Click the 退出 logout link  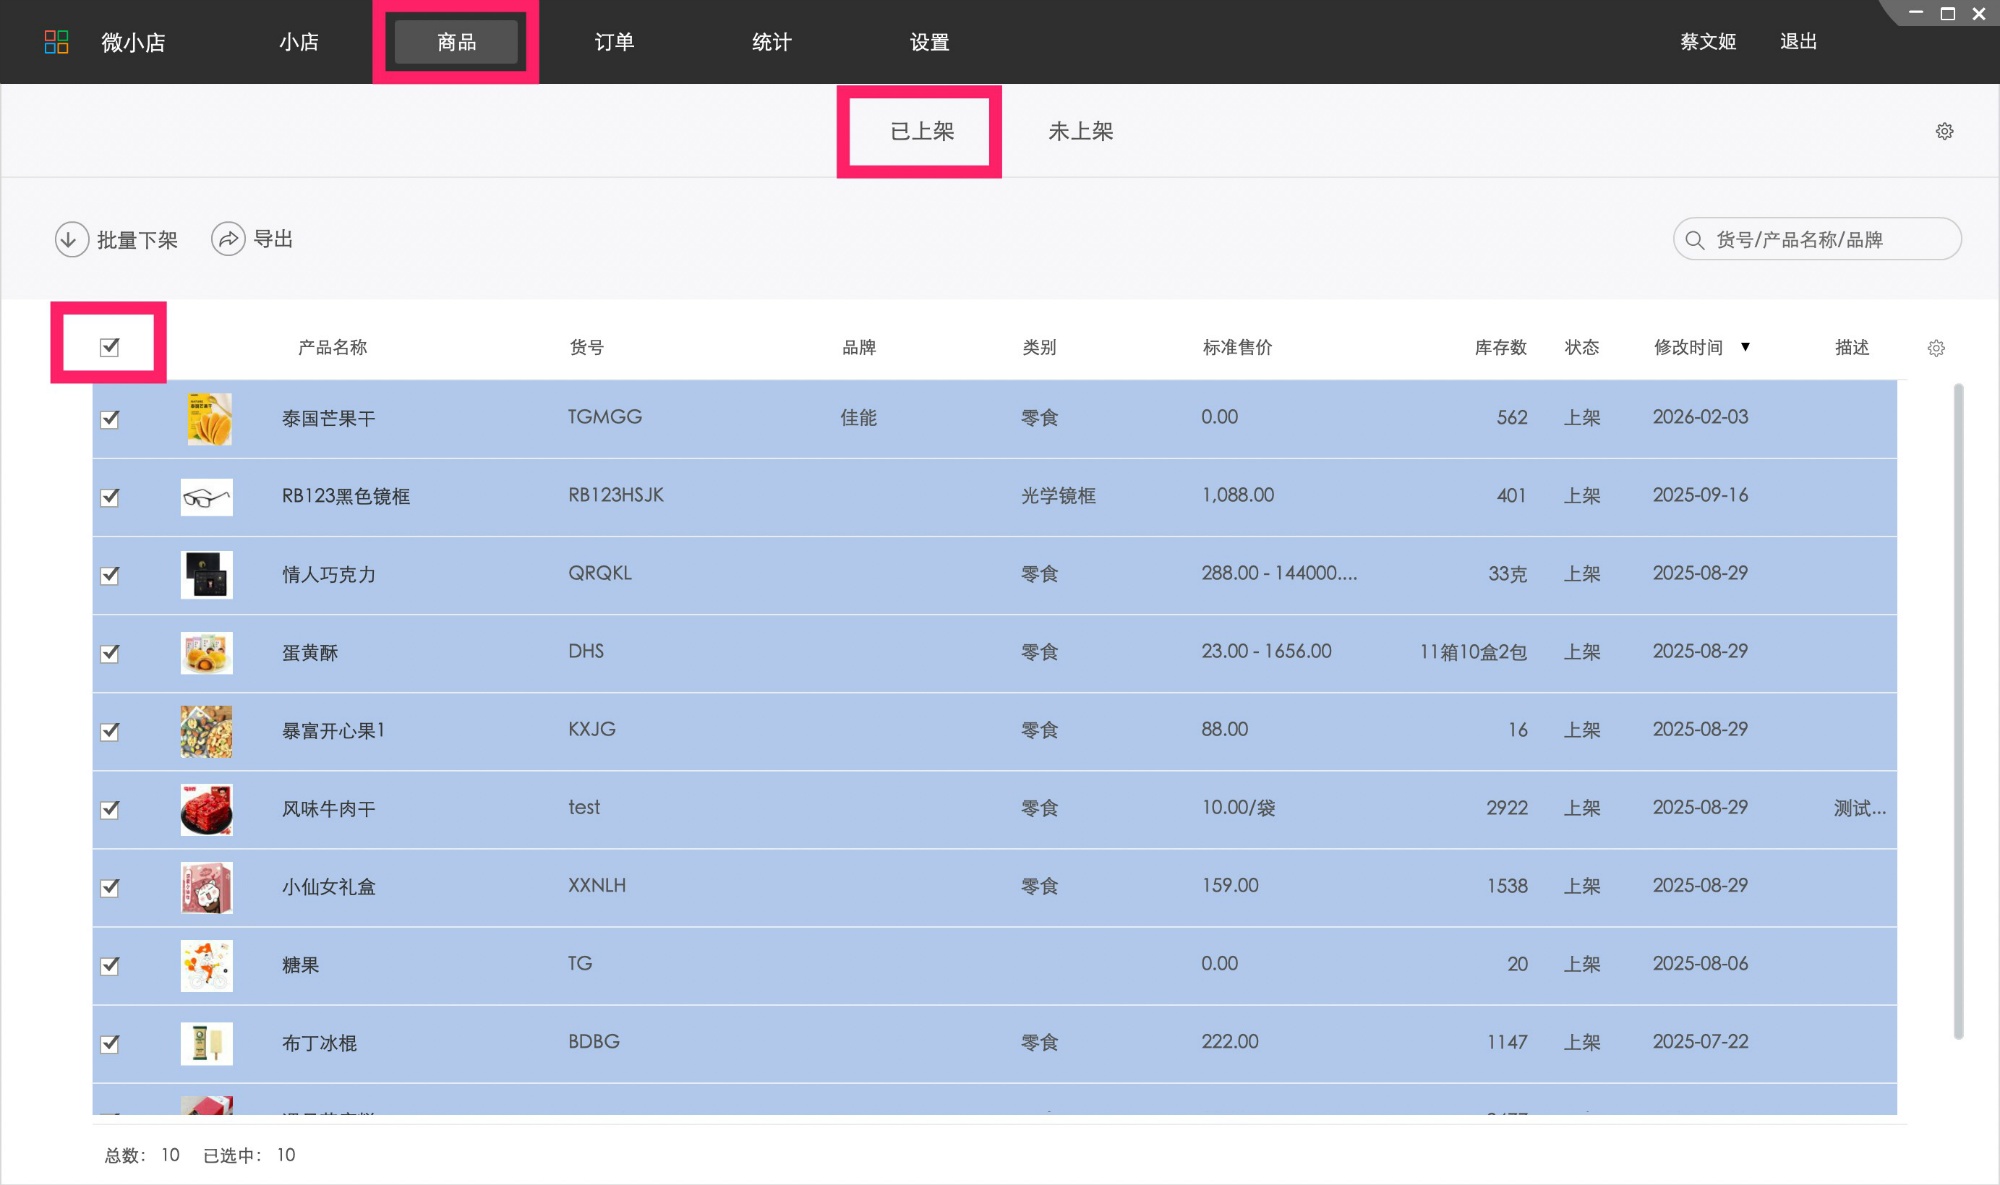[x=1798, y=42]
